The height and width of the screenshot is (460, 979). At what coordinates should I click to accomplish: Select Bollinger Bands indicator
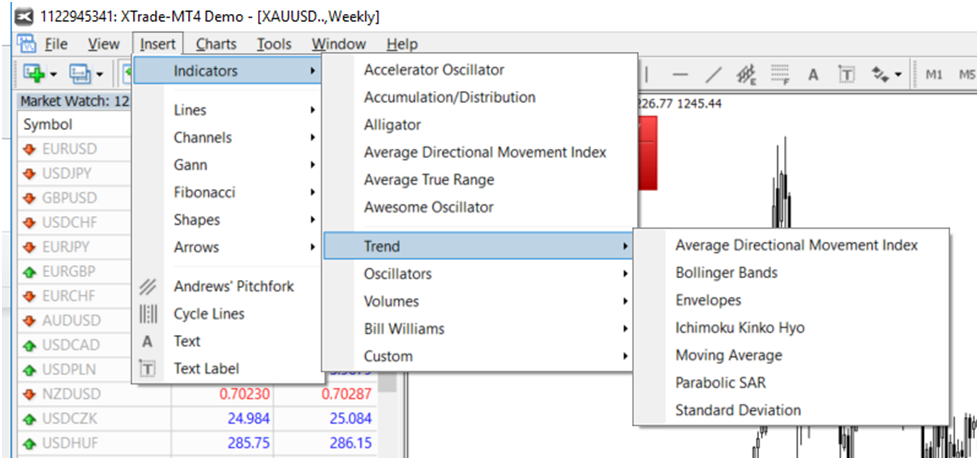coord(726,272)
